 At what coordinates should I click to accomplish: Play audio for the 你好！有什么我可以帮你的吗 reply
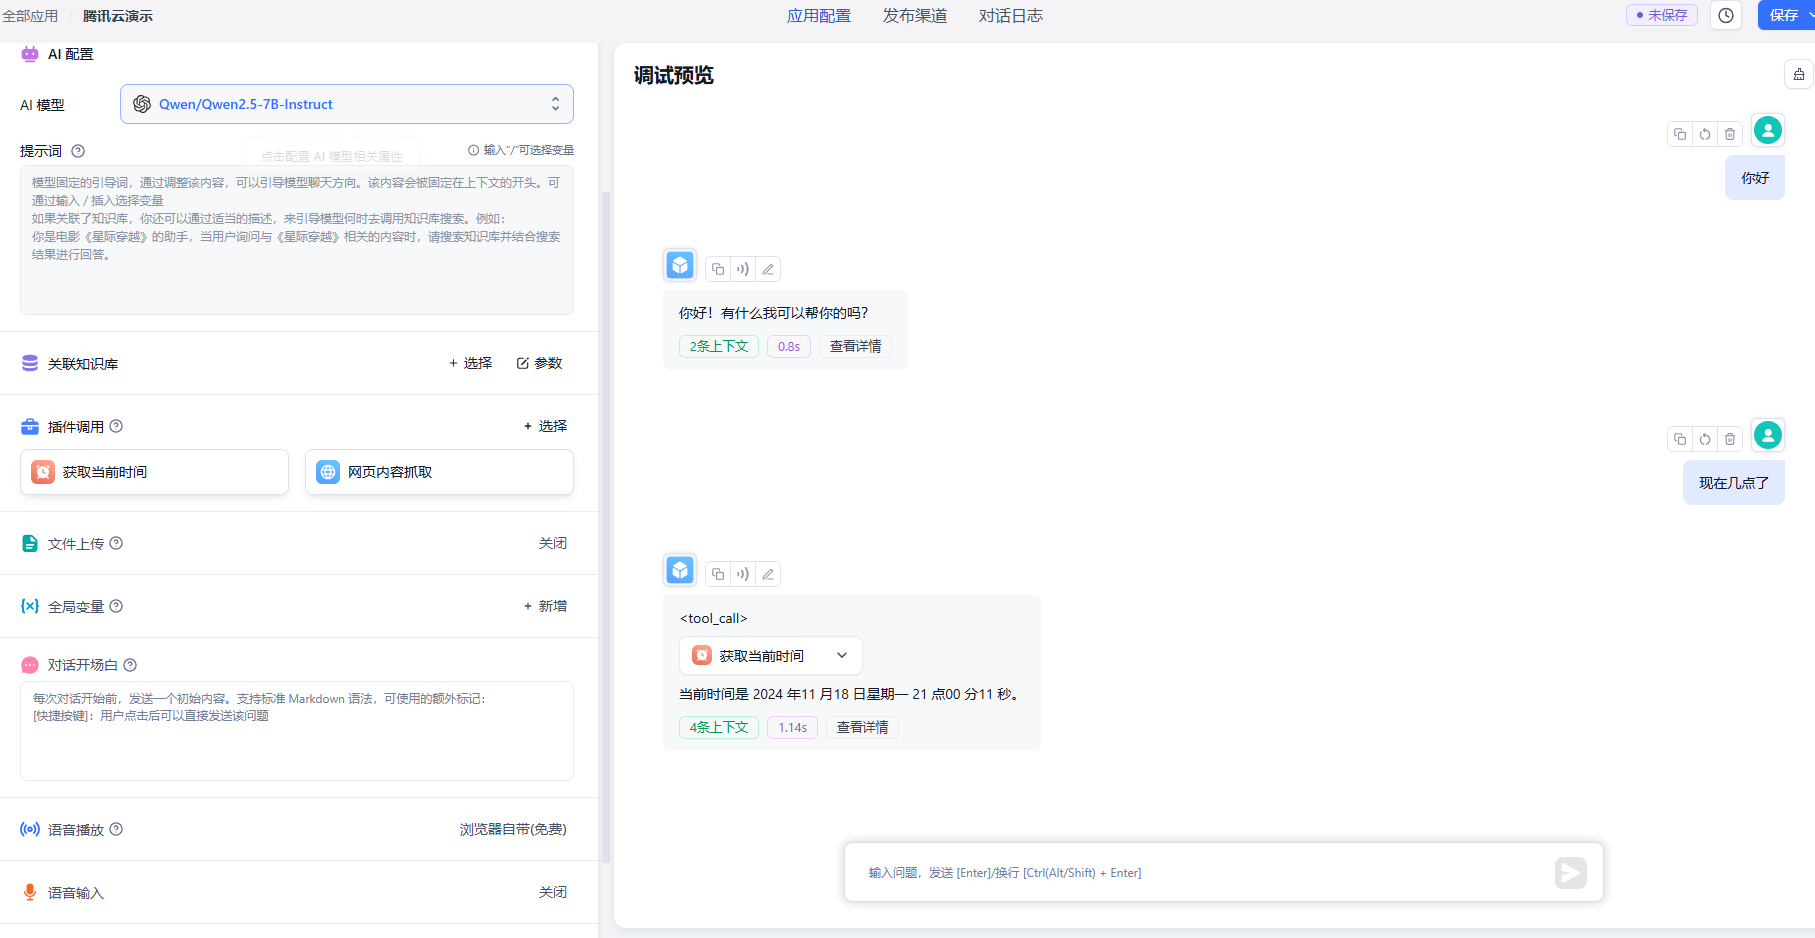coord(743,269)
